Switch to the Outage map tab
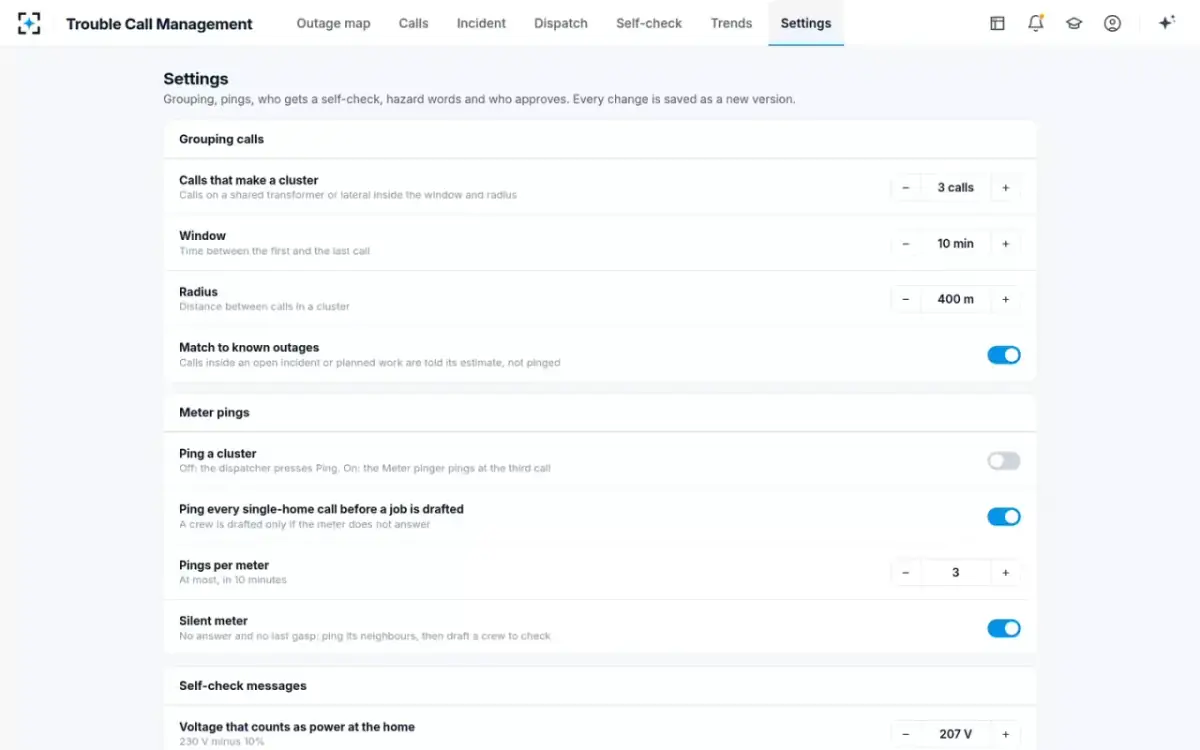The image size is (1200, 750). [x=333, y=23]
